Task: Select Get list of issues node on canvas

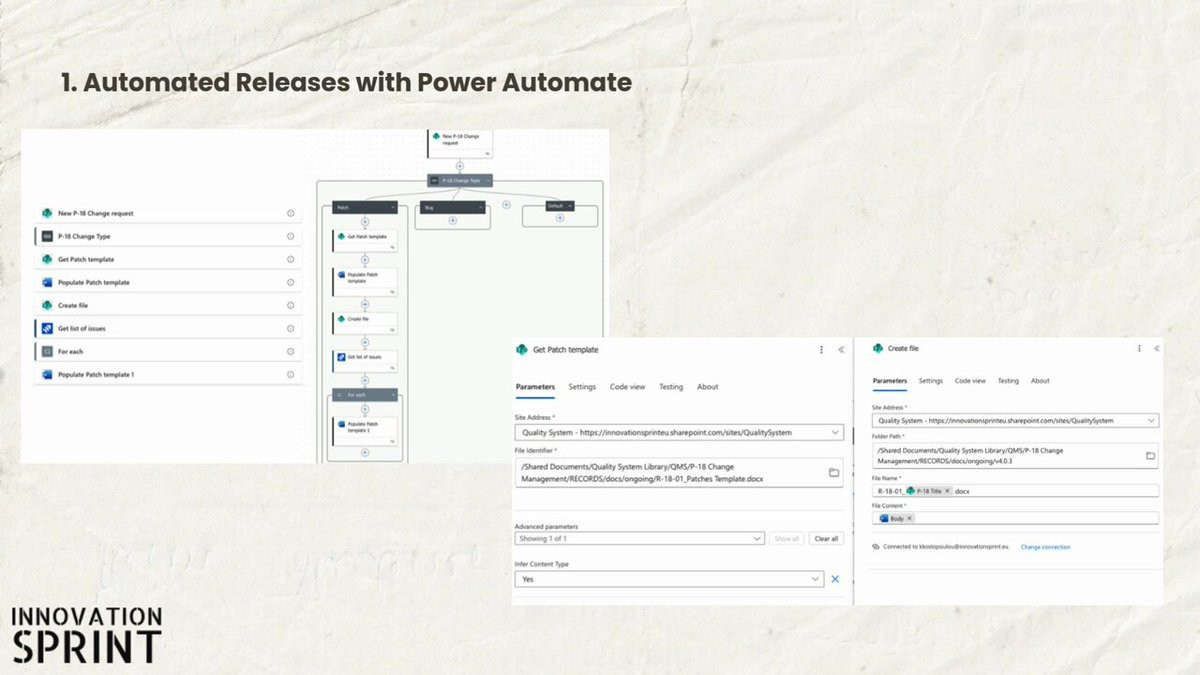Action: click(365, 361)
